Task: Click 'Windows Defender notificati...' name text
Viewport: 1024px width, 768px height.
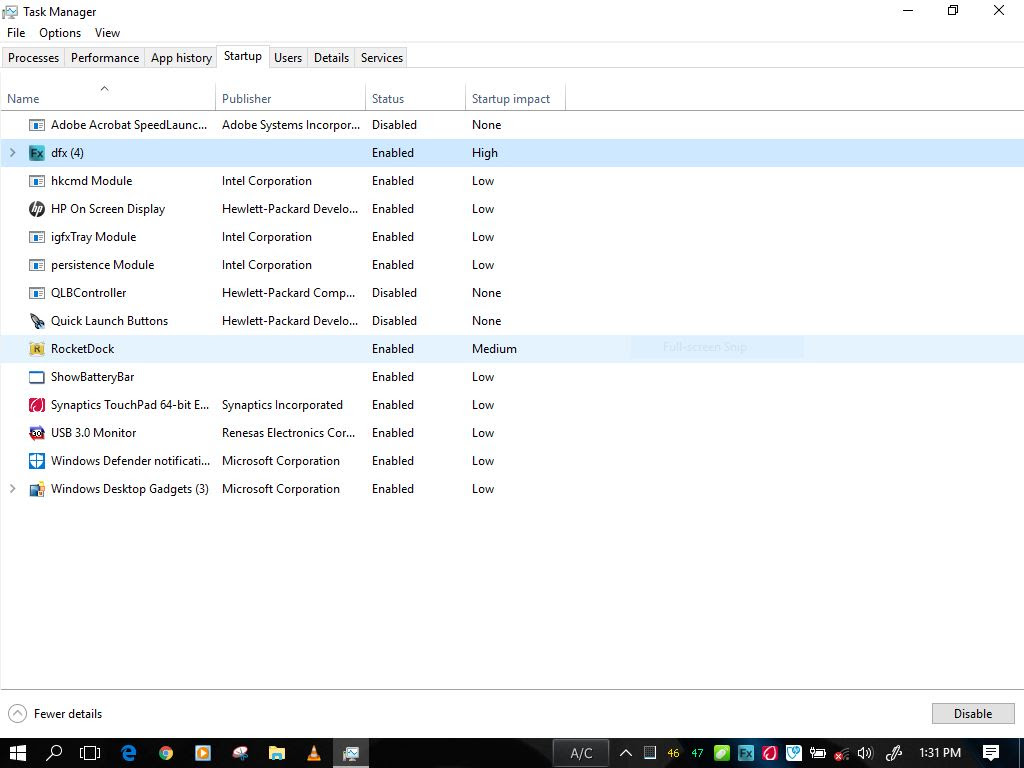Action: tap(131, 461)
